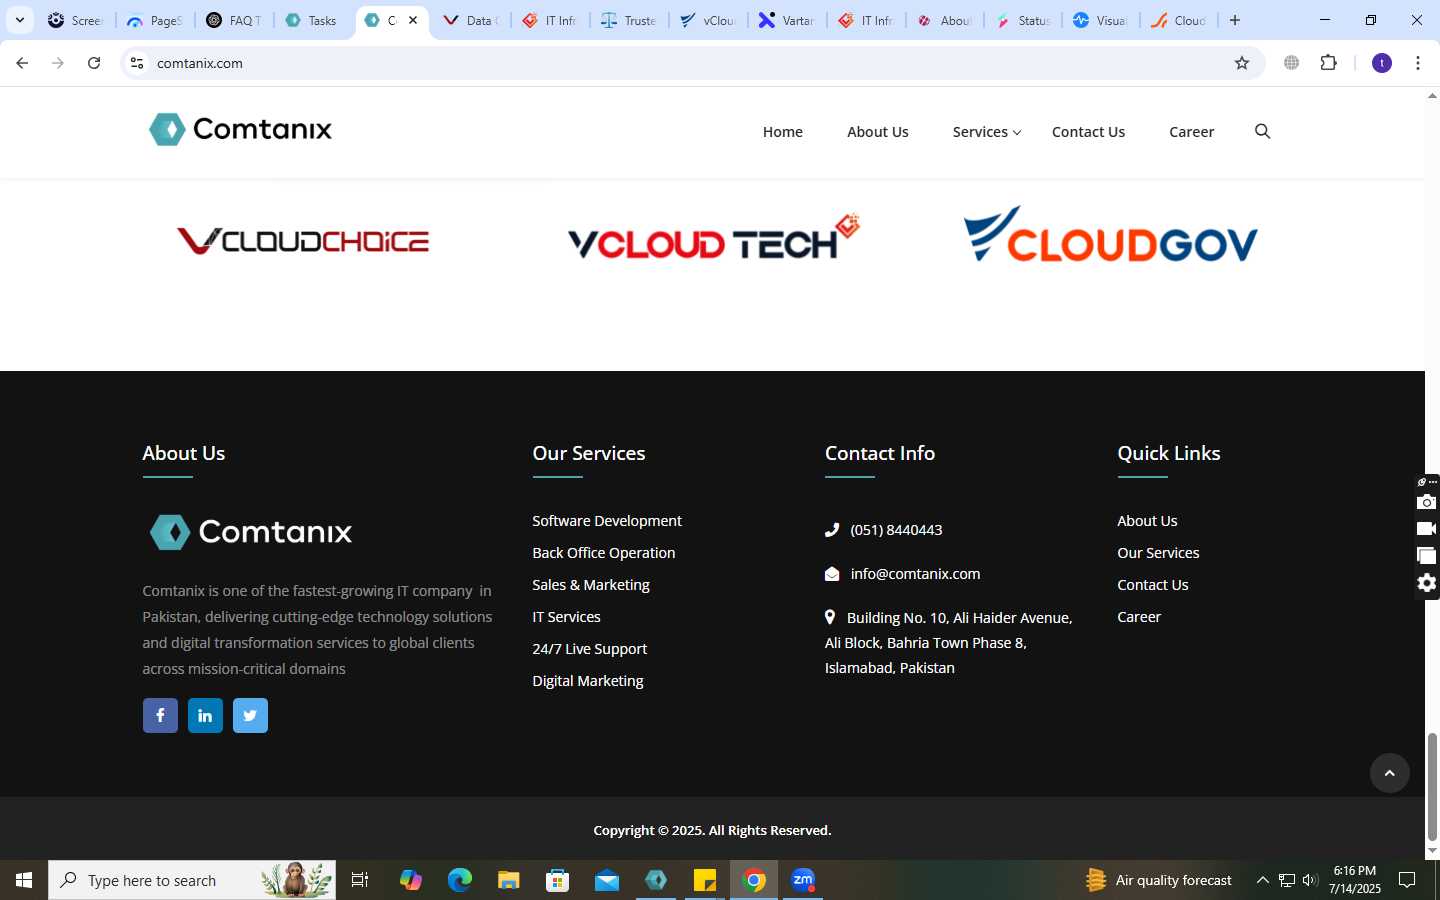Open the LinkedIn social icon in footer
The width and height of the screenshot is (1440, 900).
tap(205, 715)
